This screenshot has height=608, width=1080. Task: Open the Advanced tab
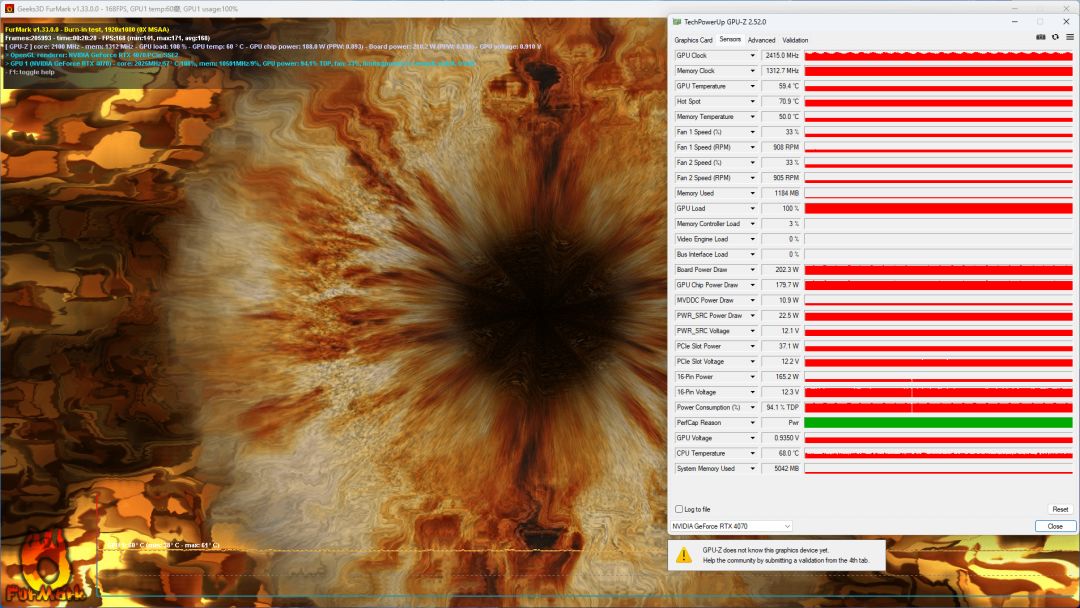[x=761, y=40]
